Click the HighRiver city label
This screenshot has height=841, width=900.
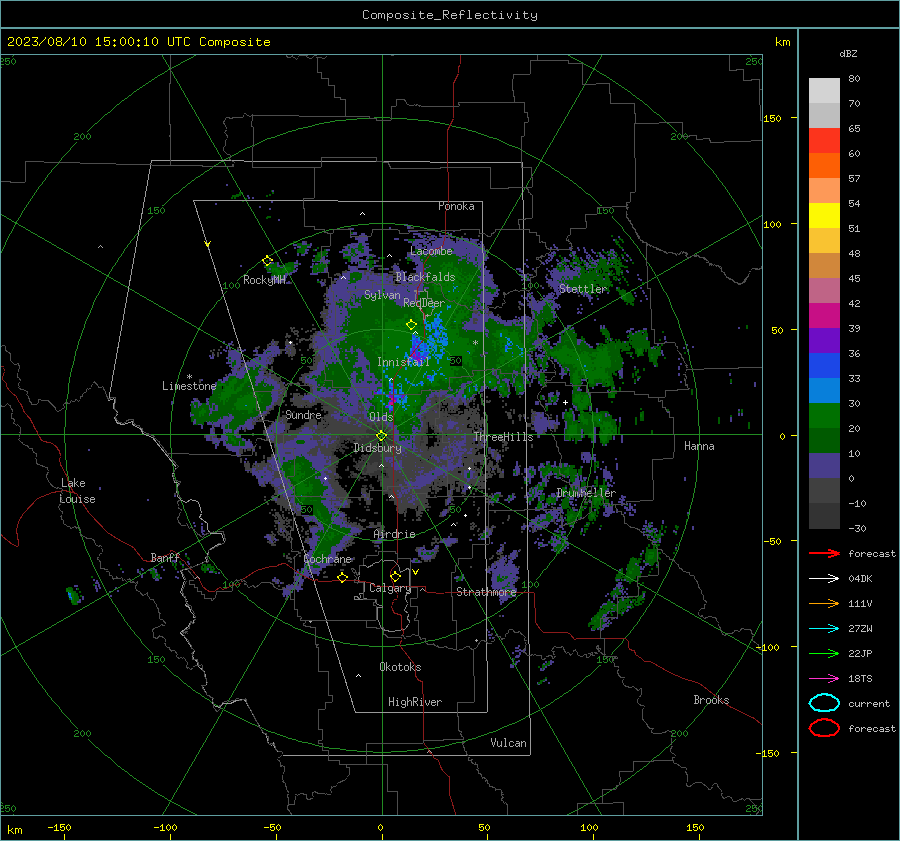tap(415, 702)
